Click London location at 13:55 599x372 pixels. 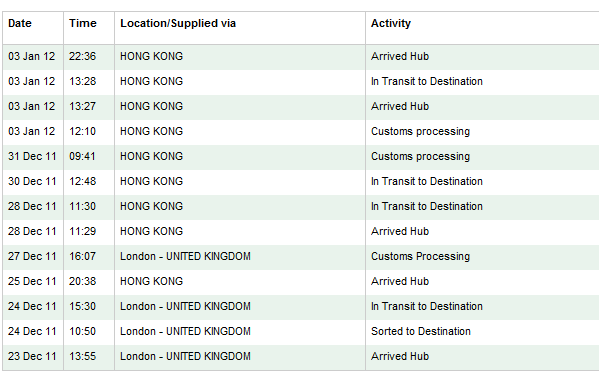[185, 356]
